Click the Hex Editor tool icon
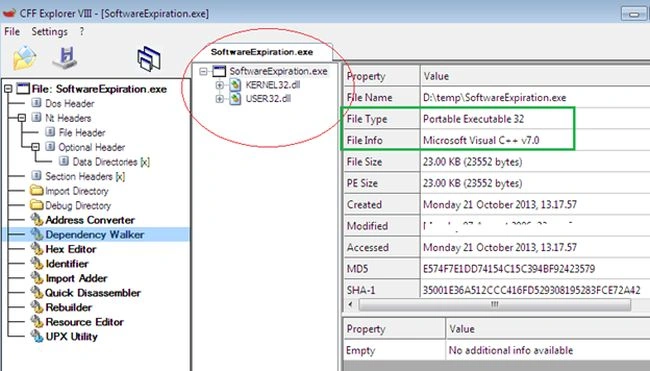The image size is (650, 371). (x=36, y=249)
